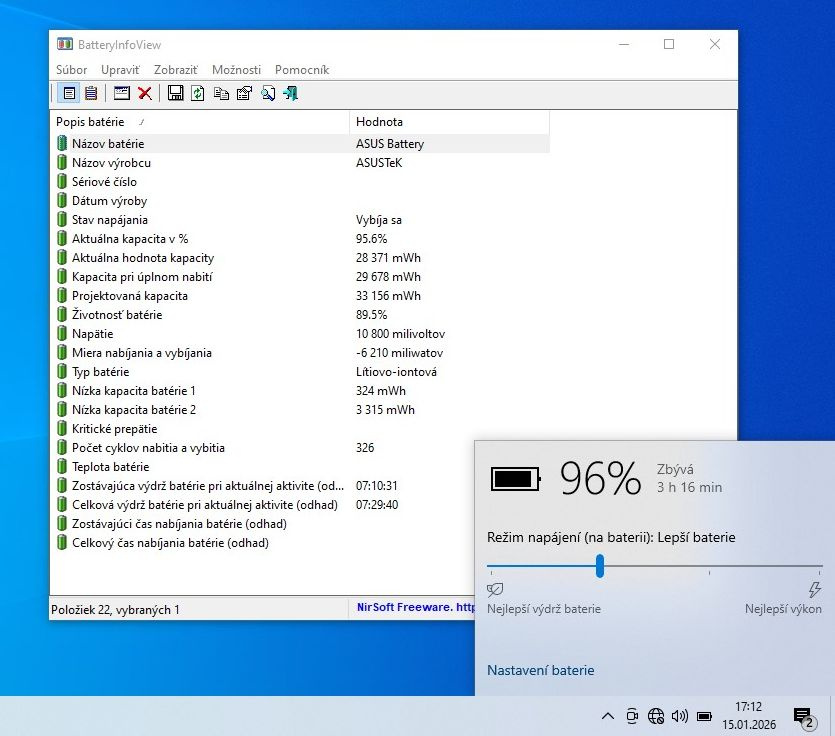Save battery report using floppy disk icon
Screen dimensions: 835x736
pyautogui.click(x=174, y=93)
